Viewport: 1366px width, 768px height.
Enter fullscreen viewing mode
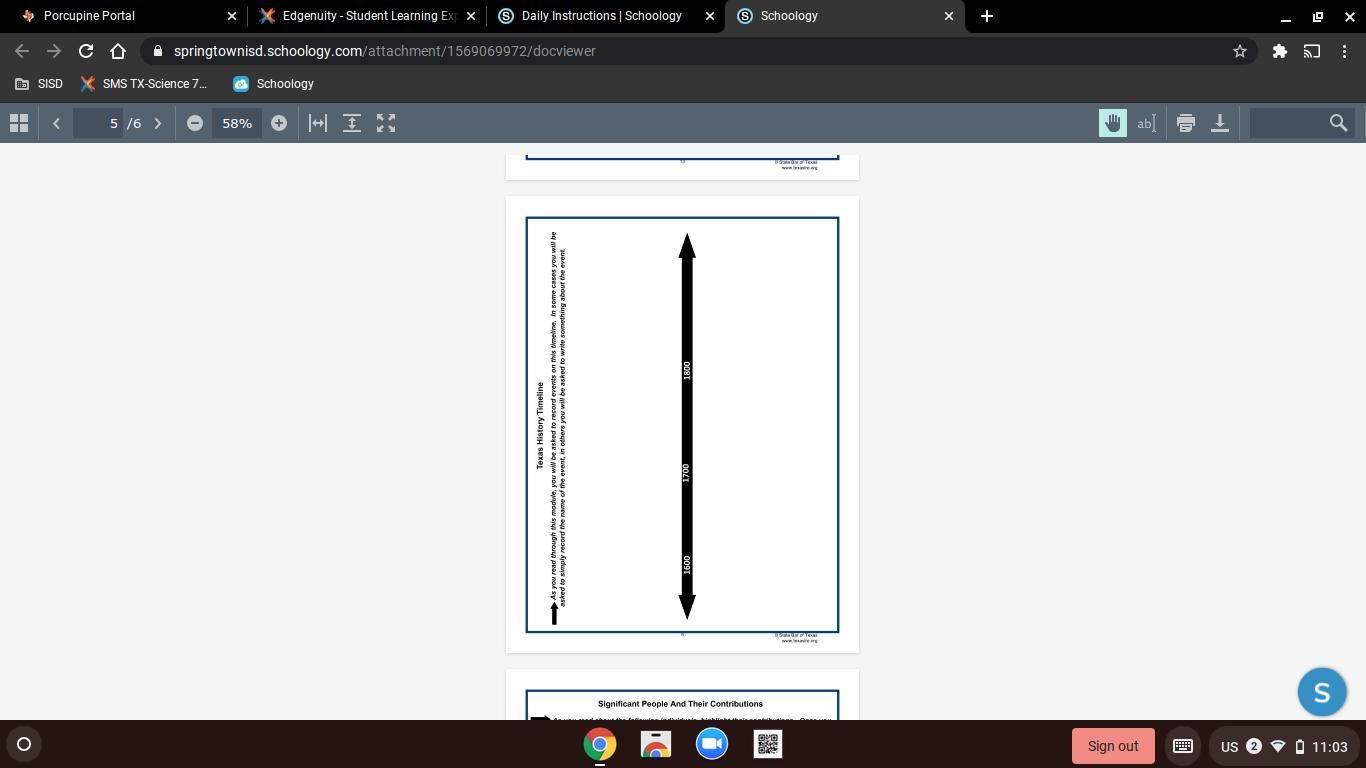386,123
